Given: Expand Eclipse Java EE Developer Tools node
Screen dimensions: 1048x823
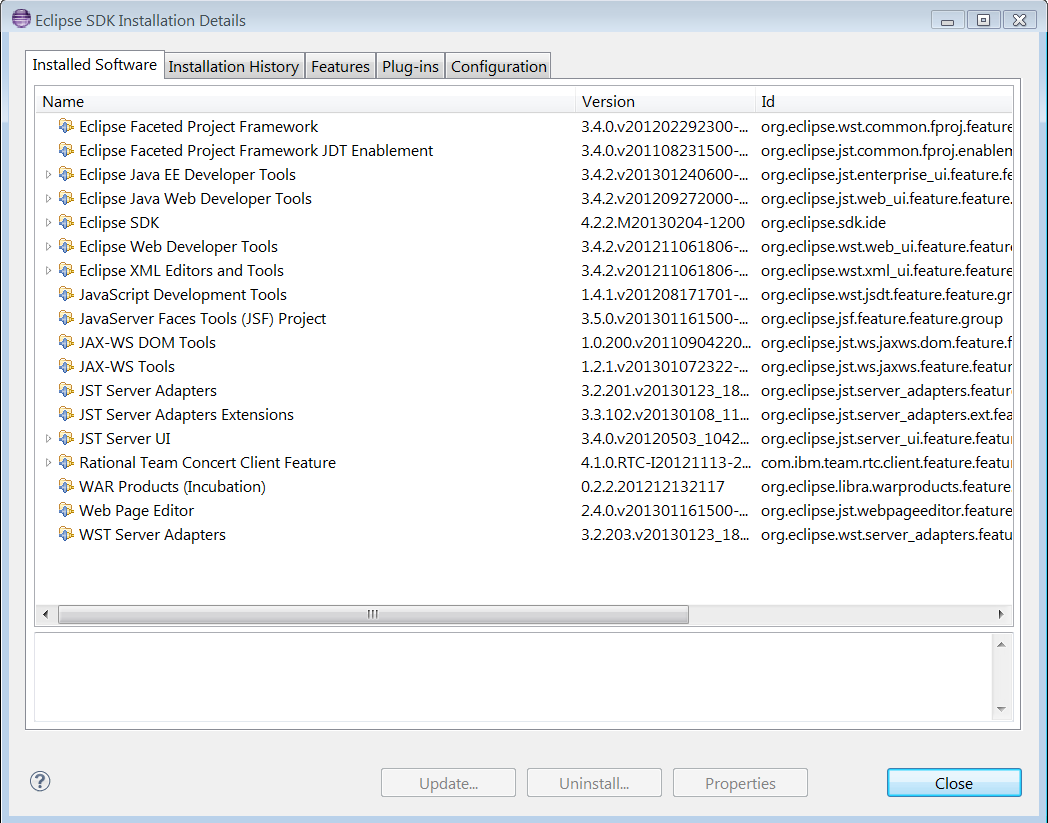Looking at the screenshot, I should click(48, 174).
